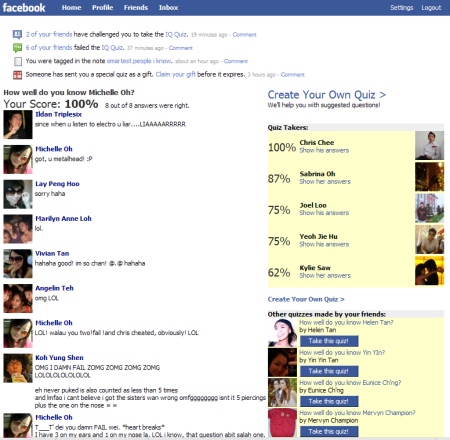Open IQ Quiz link in challenge notification
Viewport: 450px width, 440px height.
176,34
